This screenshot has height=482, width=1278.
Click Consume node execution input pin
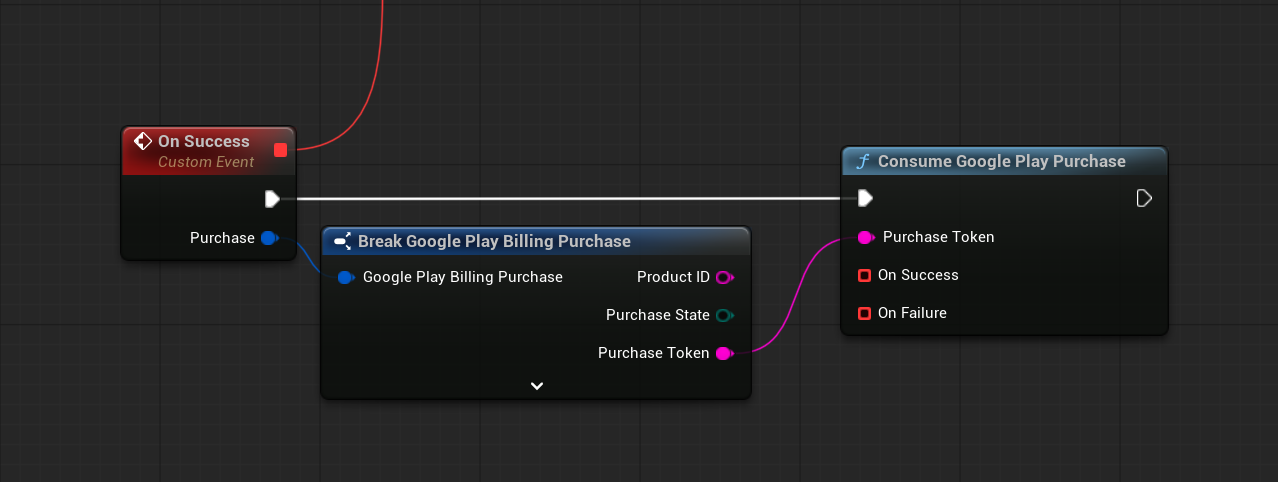[x=866, y=199]
